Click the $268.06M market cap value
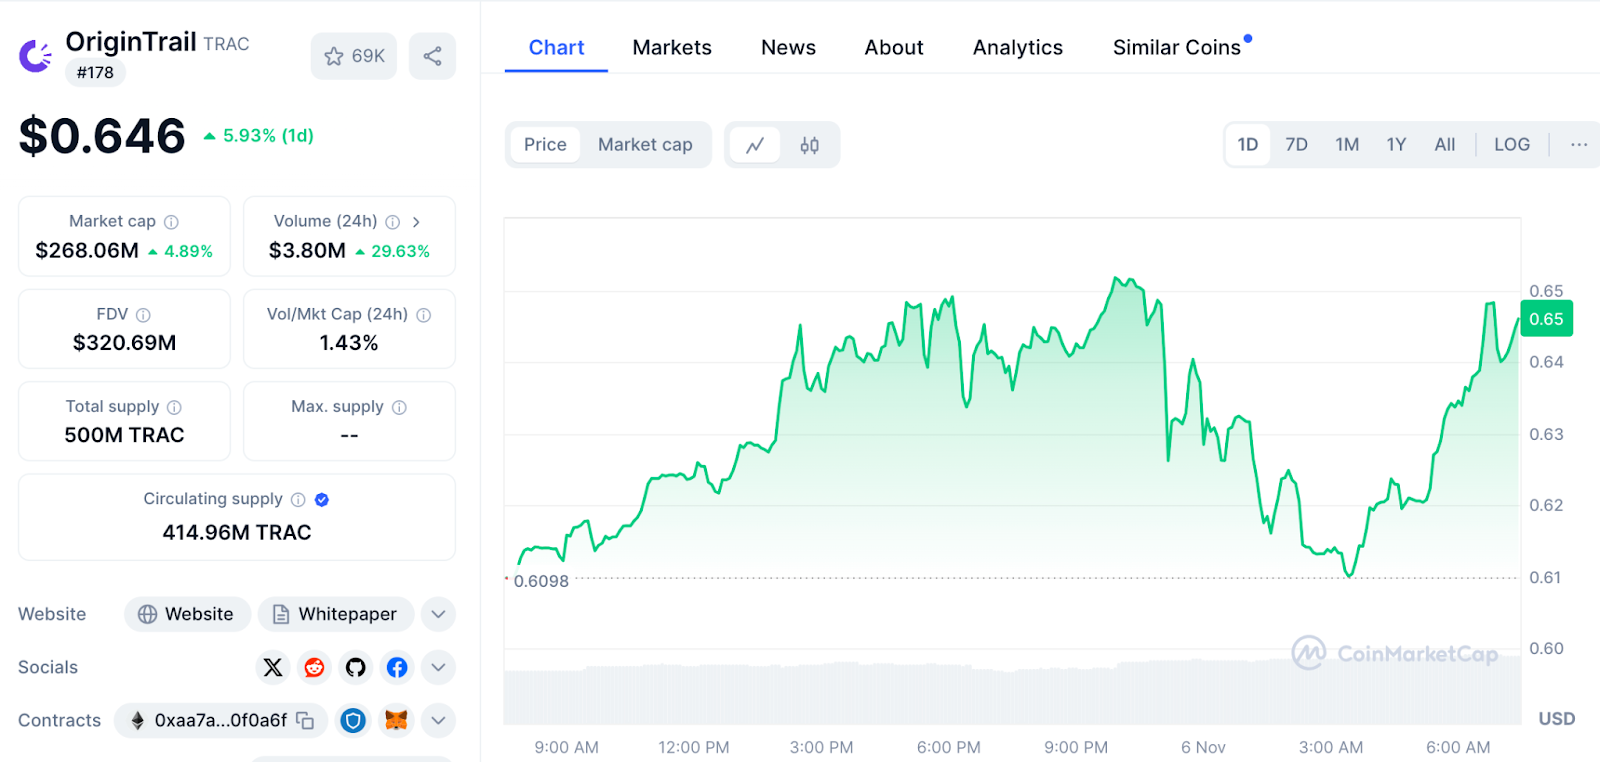 point(87,251)
